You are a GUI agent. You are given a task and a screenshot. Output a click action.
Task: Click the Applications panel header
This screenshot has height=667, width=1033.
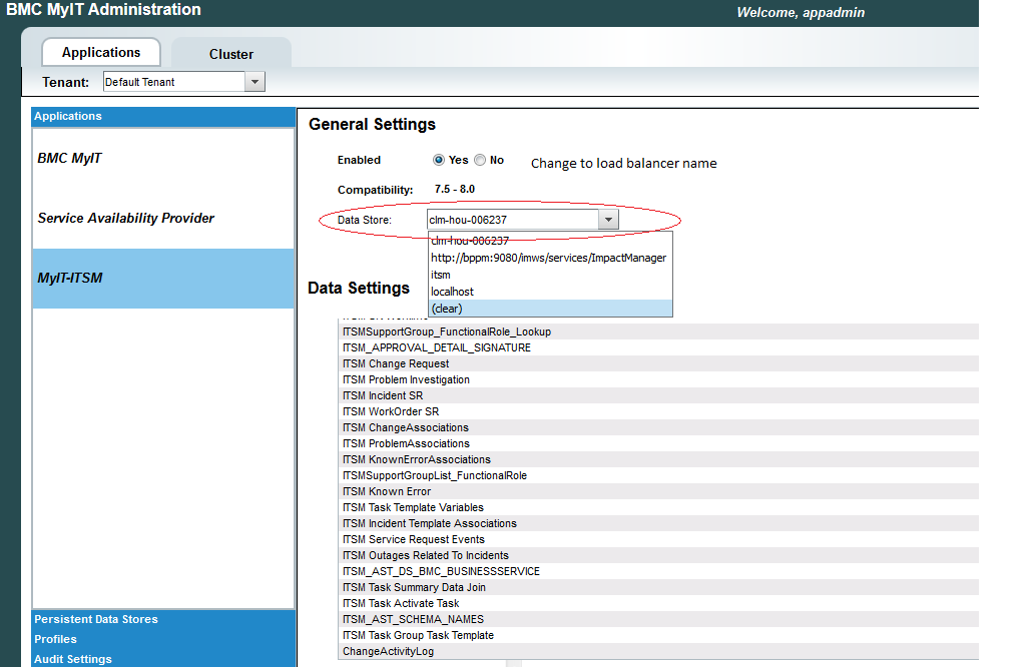click(x=163, y=117)
